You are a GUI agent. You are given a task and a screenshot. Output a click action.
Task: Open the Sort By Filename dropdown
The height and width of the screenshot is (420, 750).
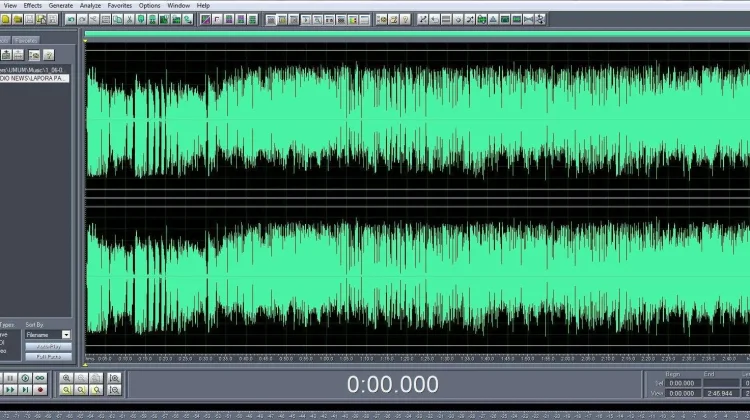pos(48,335)
